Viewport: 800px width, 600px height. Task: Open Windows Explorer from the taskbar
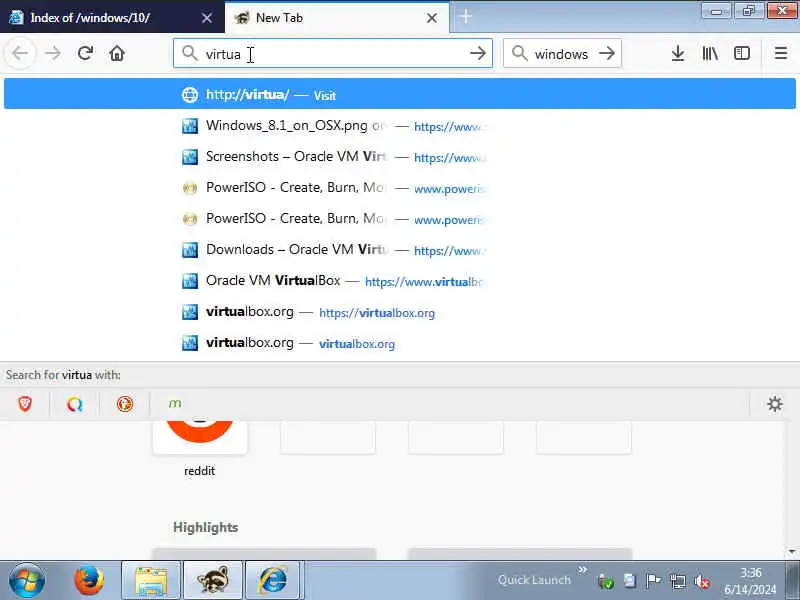pos(151,580)
